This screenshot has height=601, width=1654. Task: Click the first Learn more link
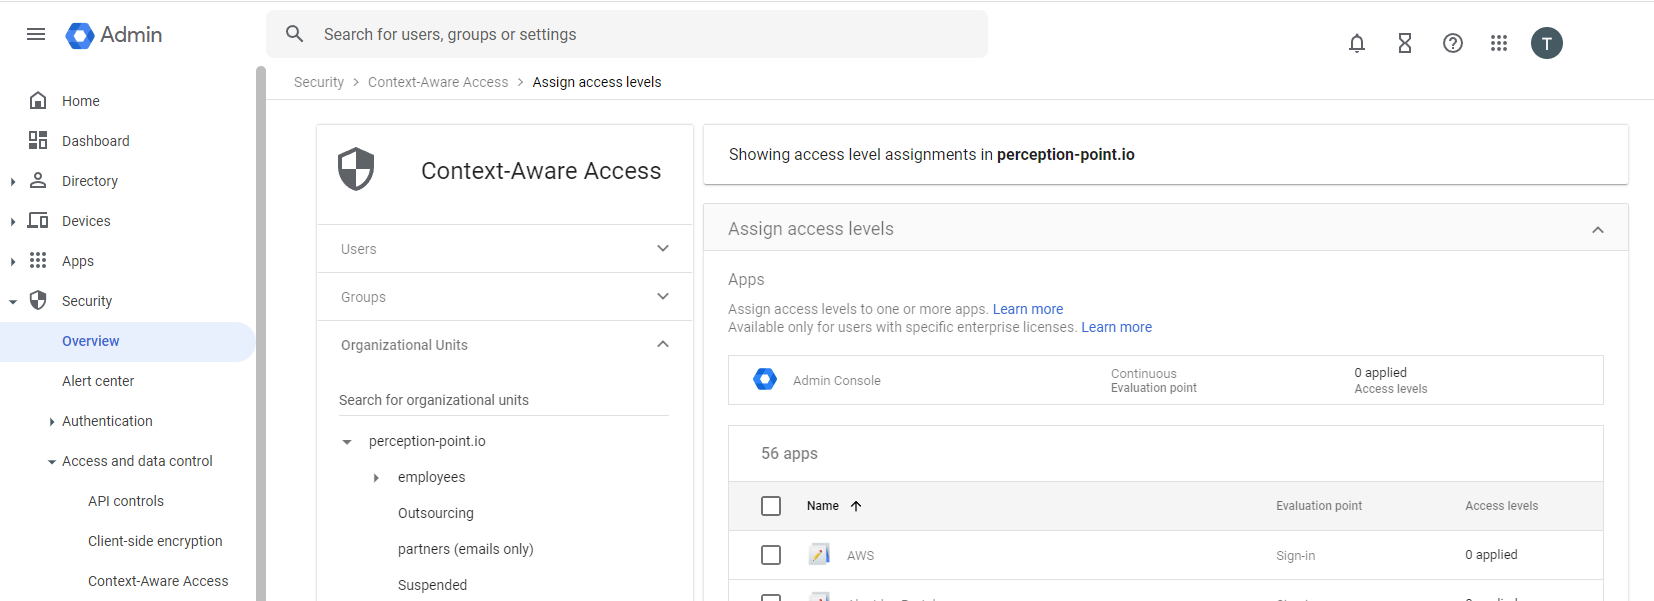pyautogui.click(x=1027, y=309)
